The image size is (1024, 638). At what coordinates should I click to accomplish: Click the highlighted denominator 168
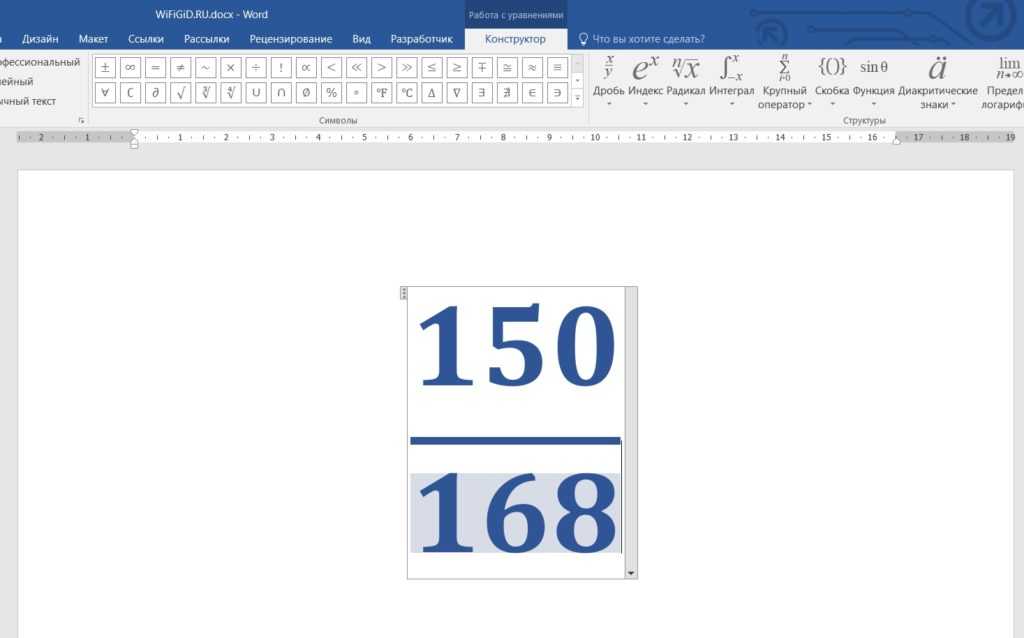515,513
